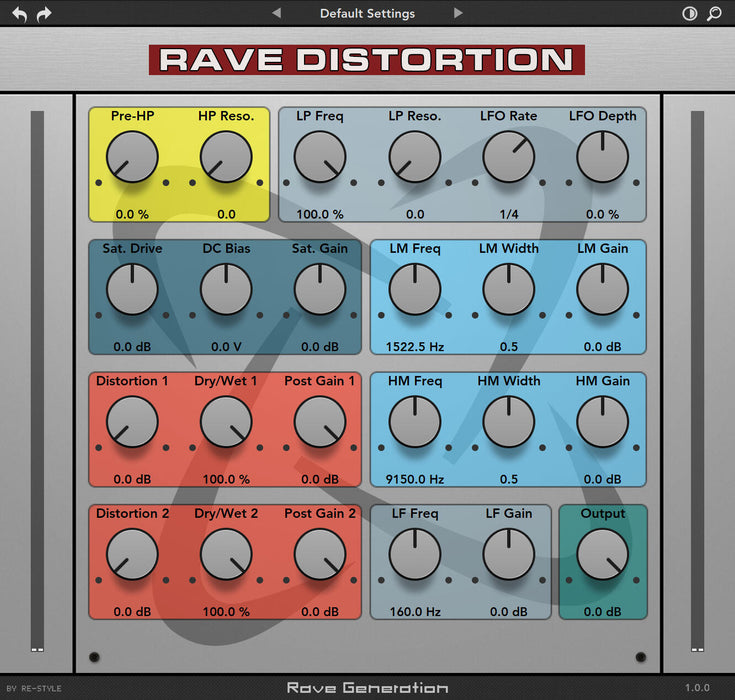Screen dimensions: 735x700
Task: Open the magnifier search icon
Action: tap(714, 14)
